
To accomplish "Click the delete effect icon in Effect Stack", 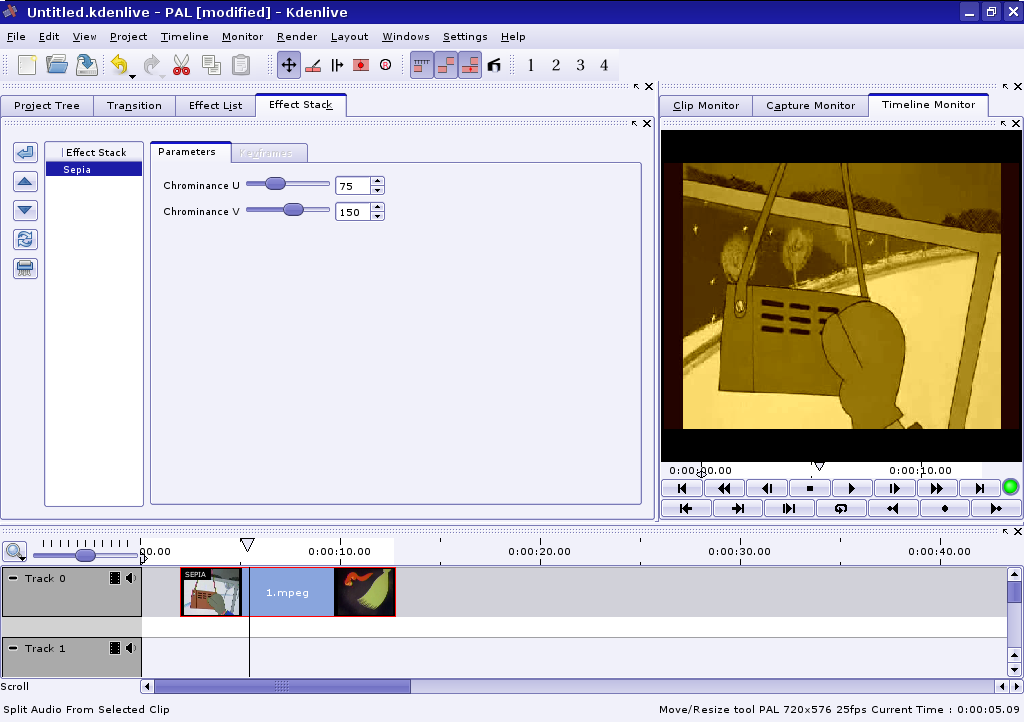I will [26, 269].
